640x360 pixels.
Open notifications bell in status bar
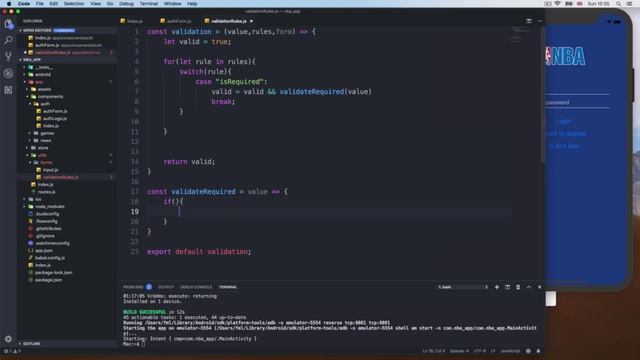pos(538,351)
